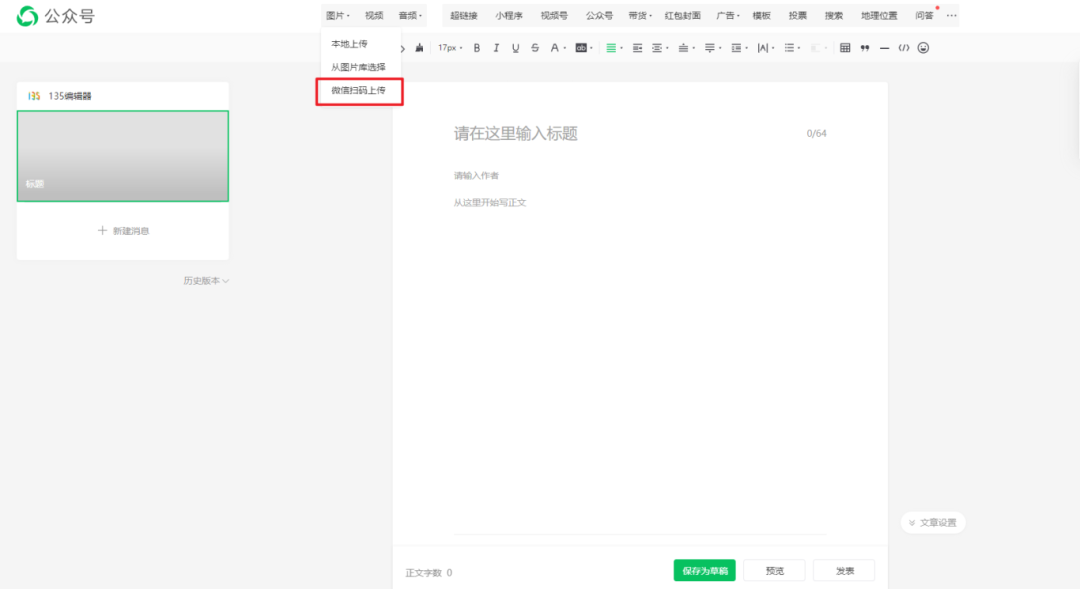The width and height of the screenshot is (1080, 589).
Task: Click the spacing before paragraph icon
Action: pos(683,48)
